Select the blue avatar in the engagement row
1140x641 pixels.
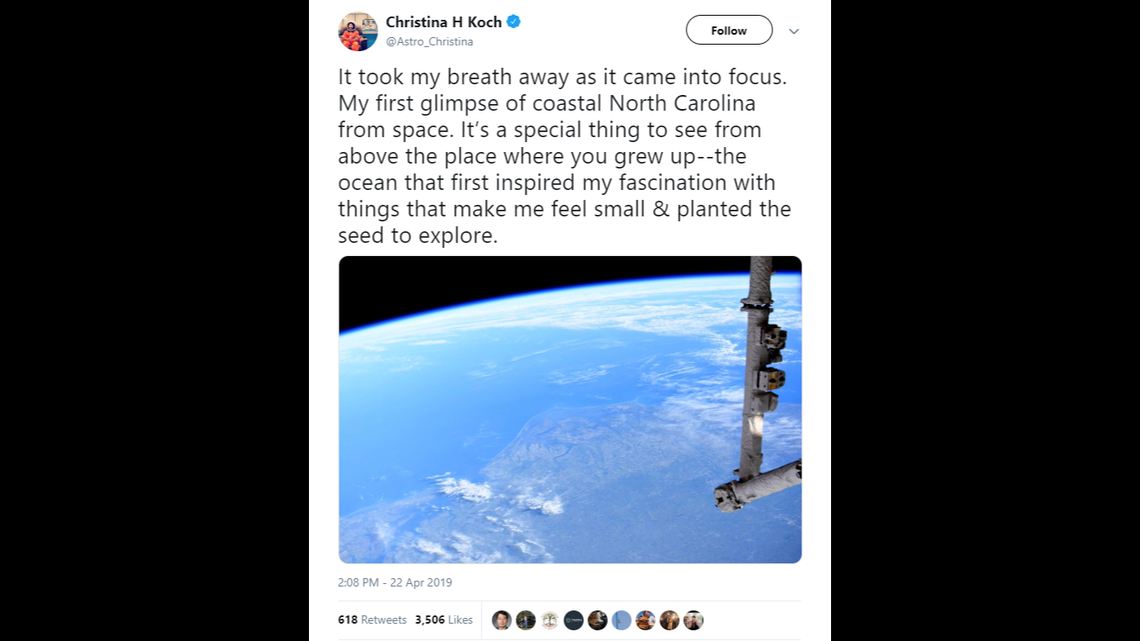click(x=621, y=620)
